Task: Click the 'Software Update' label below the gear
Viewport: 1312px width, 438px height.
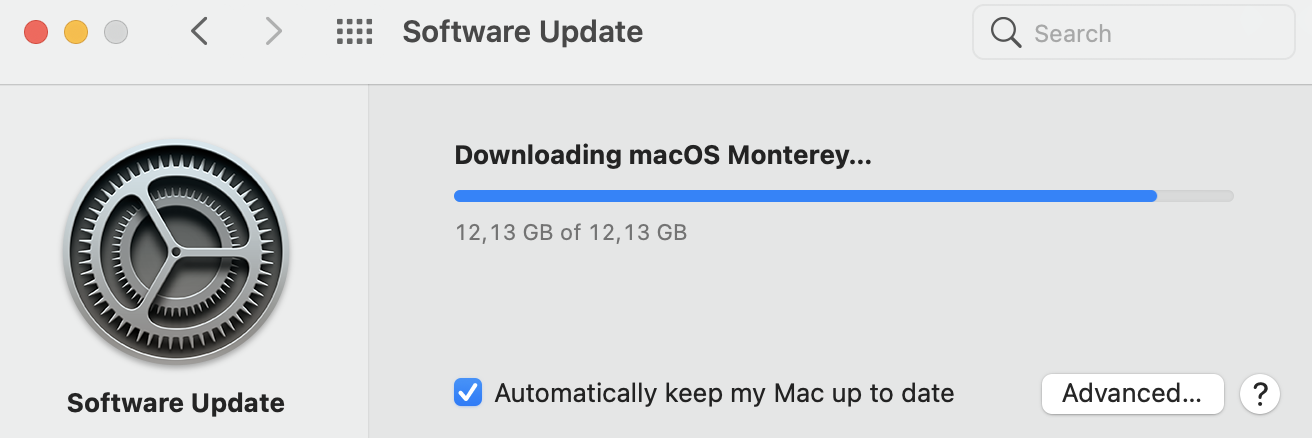Action: (176, 404)
